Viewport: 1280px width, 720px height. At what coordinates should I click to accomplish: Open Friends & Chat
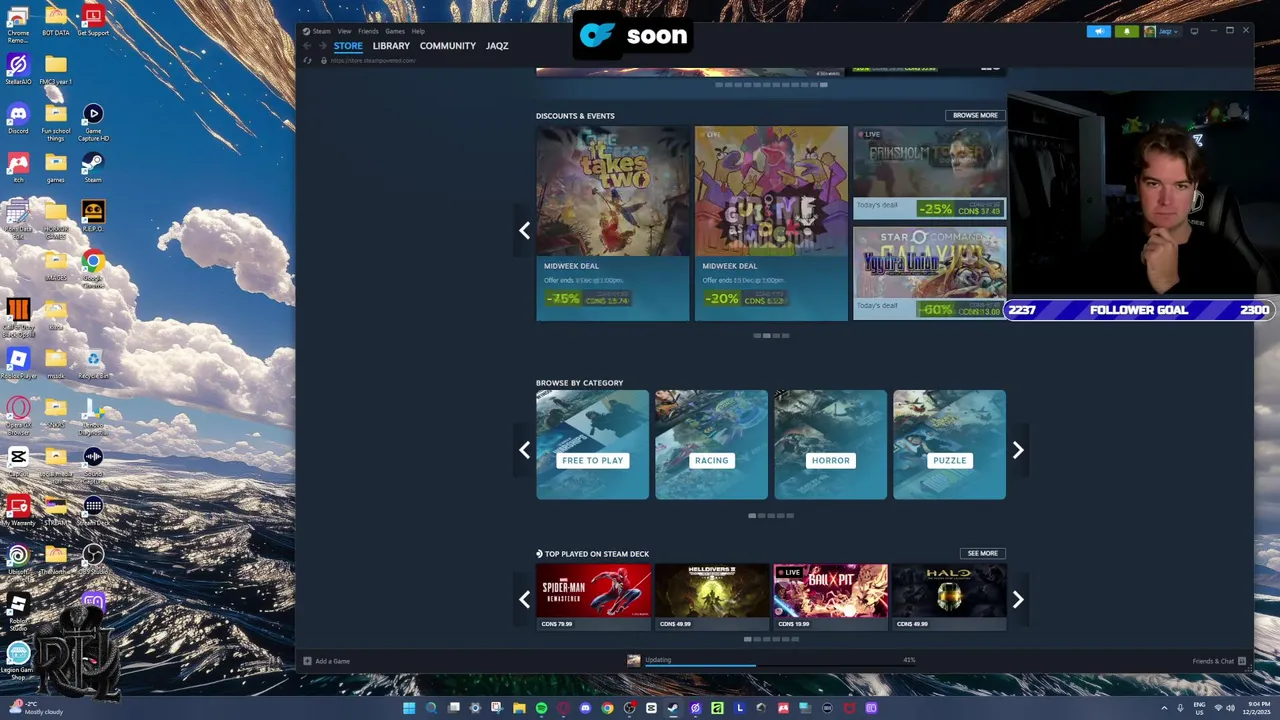pos(1219,661)
